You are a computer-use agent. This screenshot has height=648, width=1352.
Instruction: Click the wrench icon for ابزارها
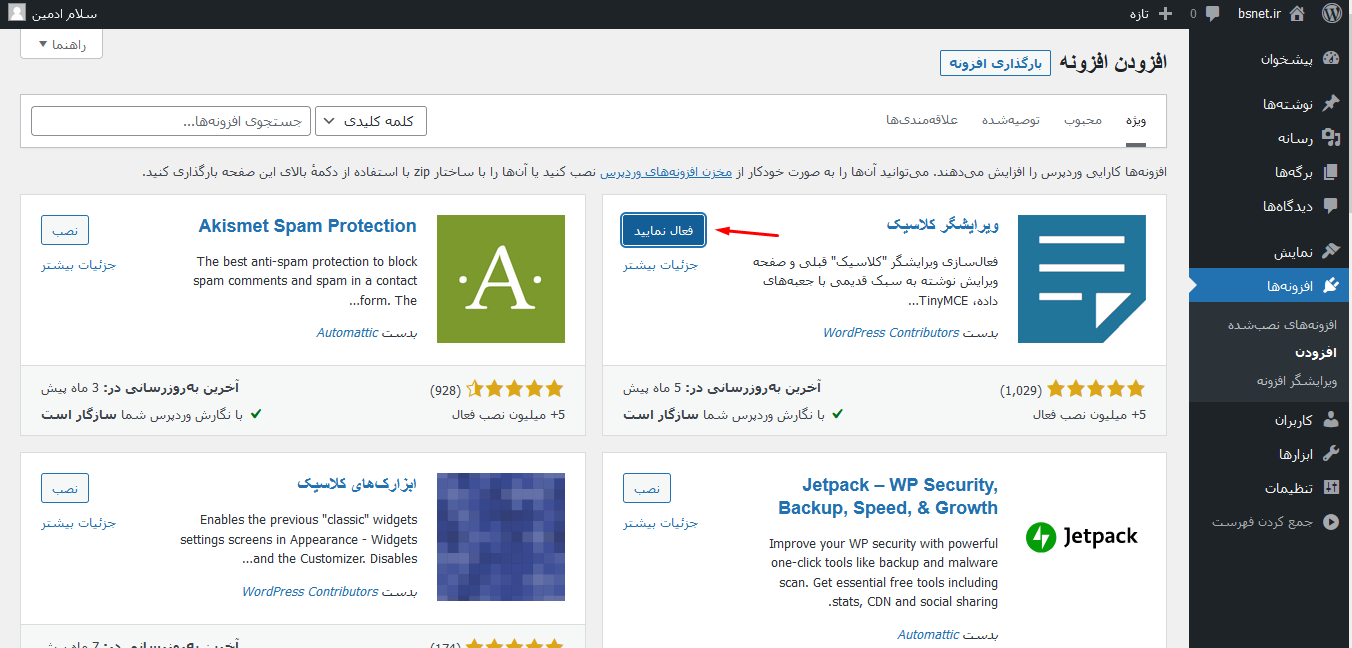tap(1330, 454)
